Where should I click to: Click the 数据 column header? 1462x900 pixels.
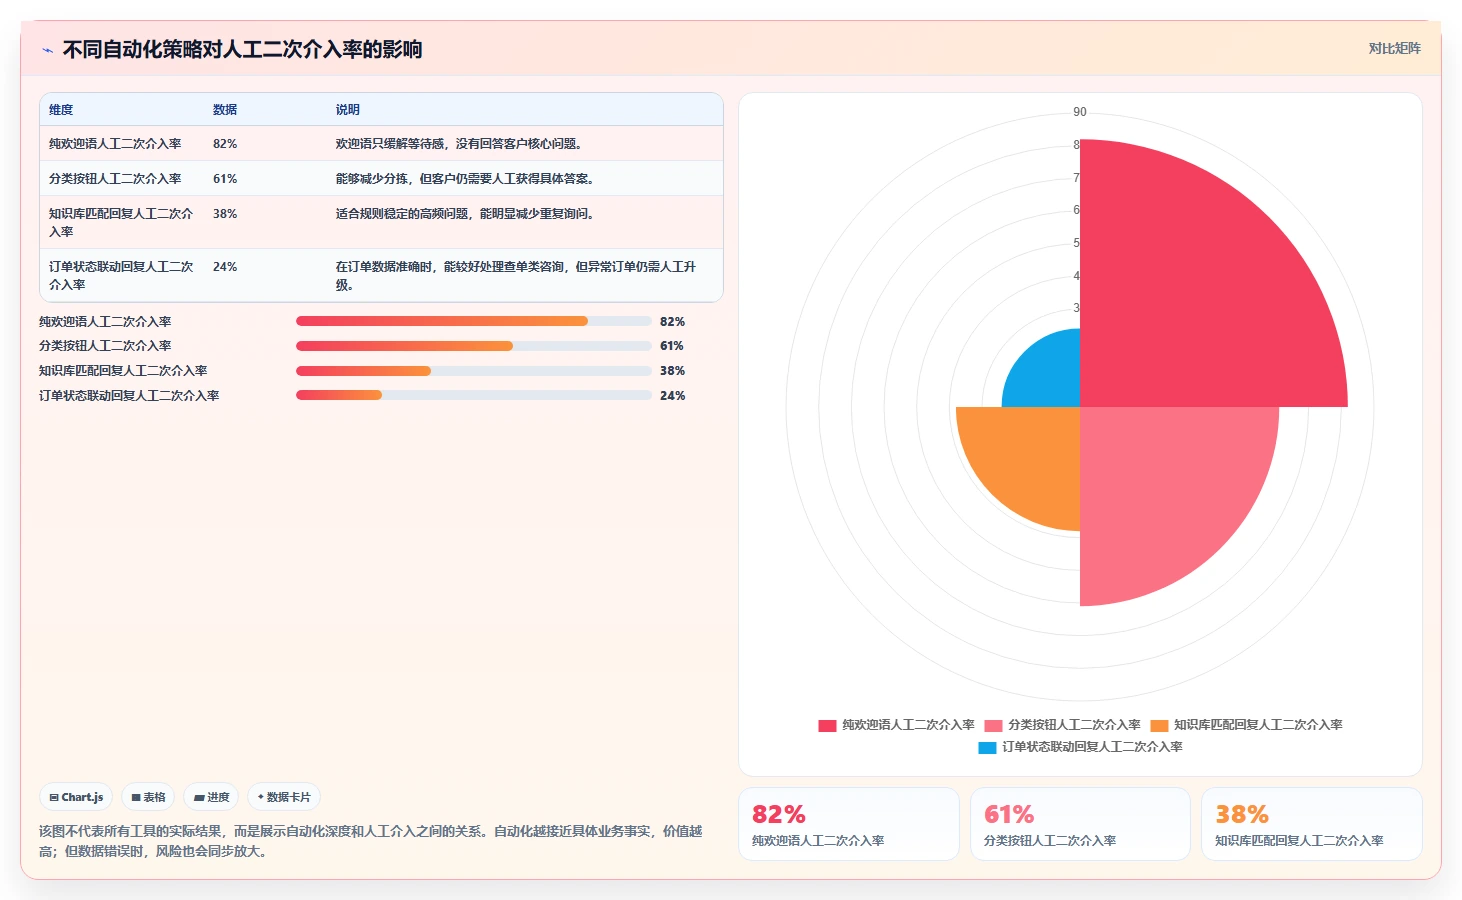click(x=225, y=110)
